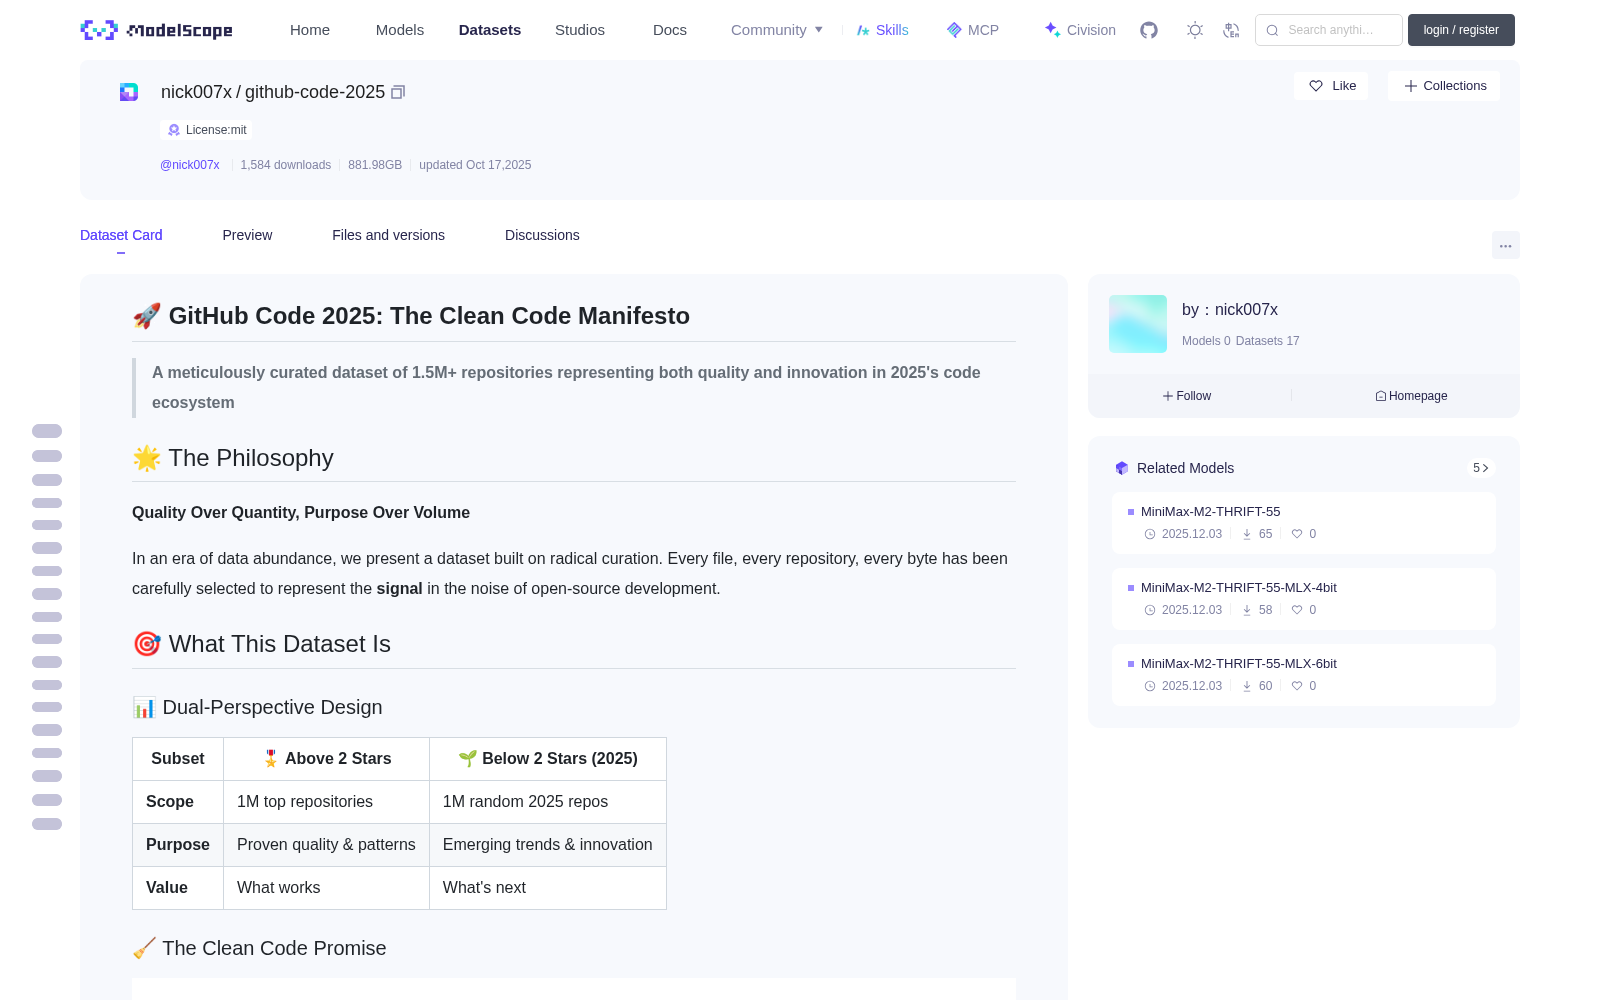This screenshot has width=1600, height=1000.
Task: Open the MCP diamond icon link
Action: click(973, 30)
